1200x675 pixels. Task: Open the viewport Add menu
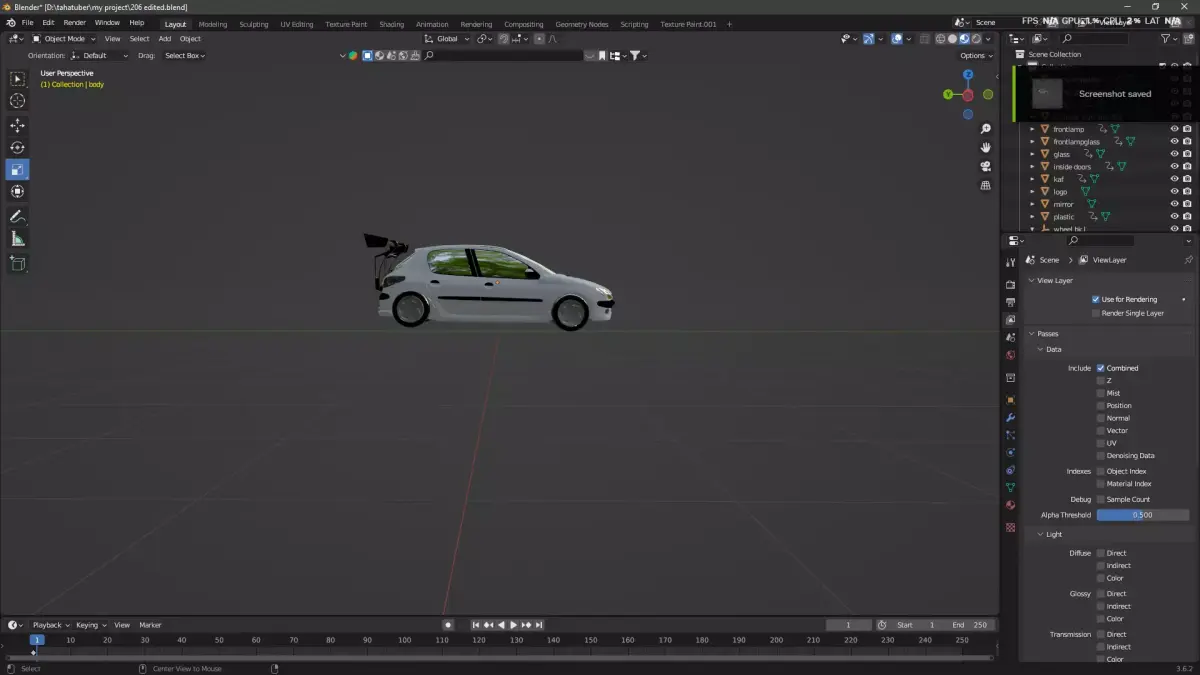(x=165, y=39)
